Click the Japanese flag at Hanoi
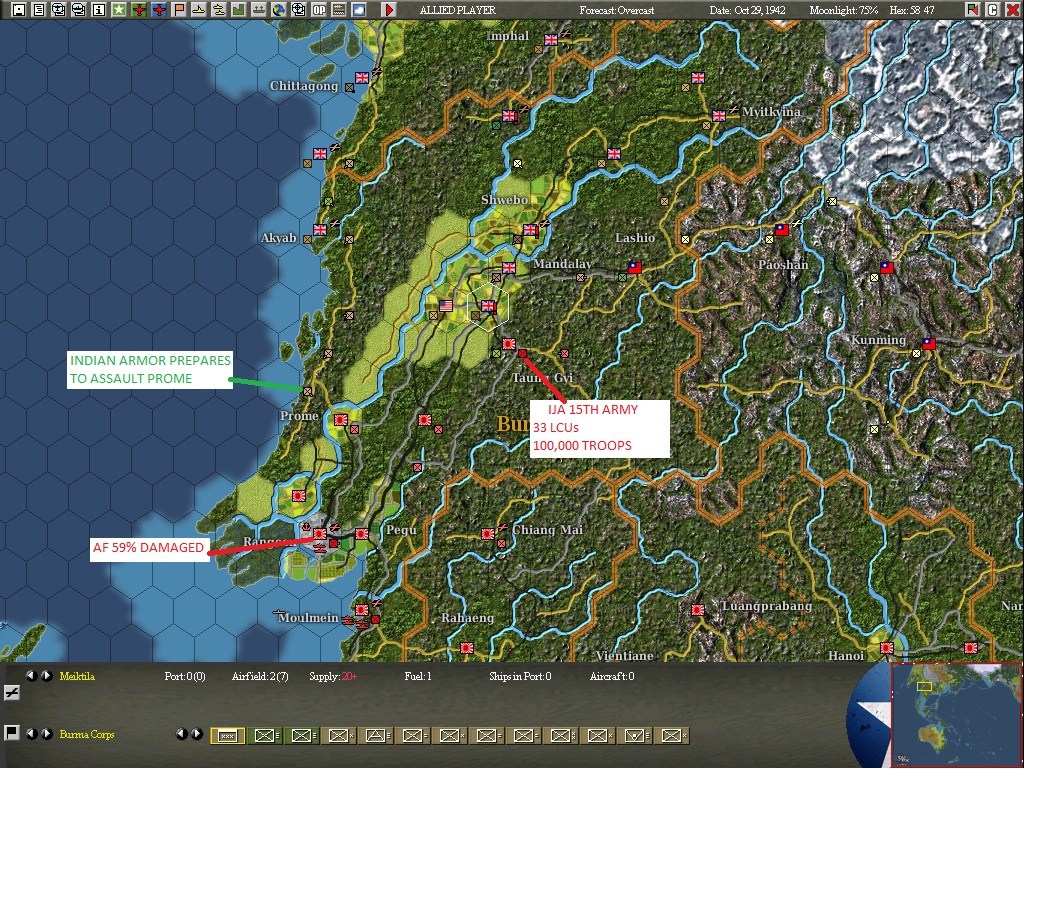Viewport: 1061px width, 898px height. pos(887,648)
